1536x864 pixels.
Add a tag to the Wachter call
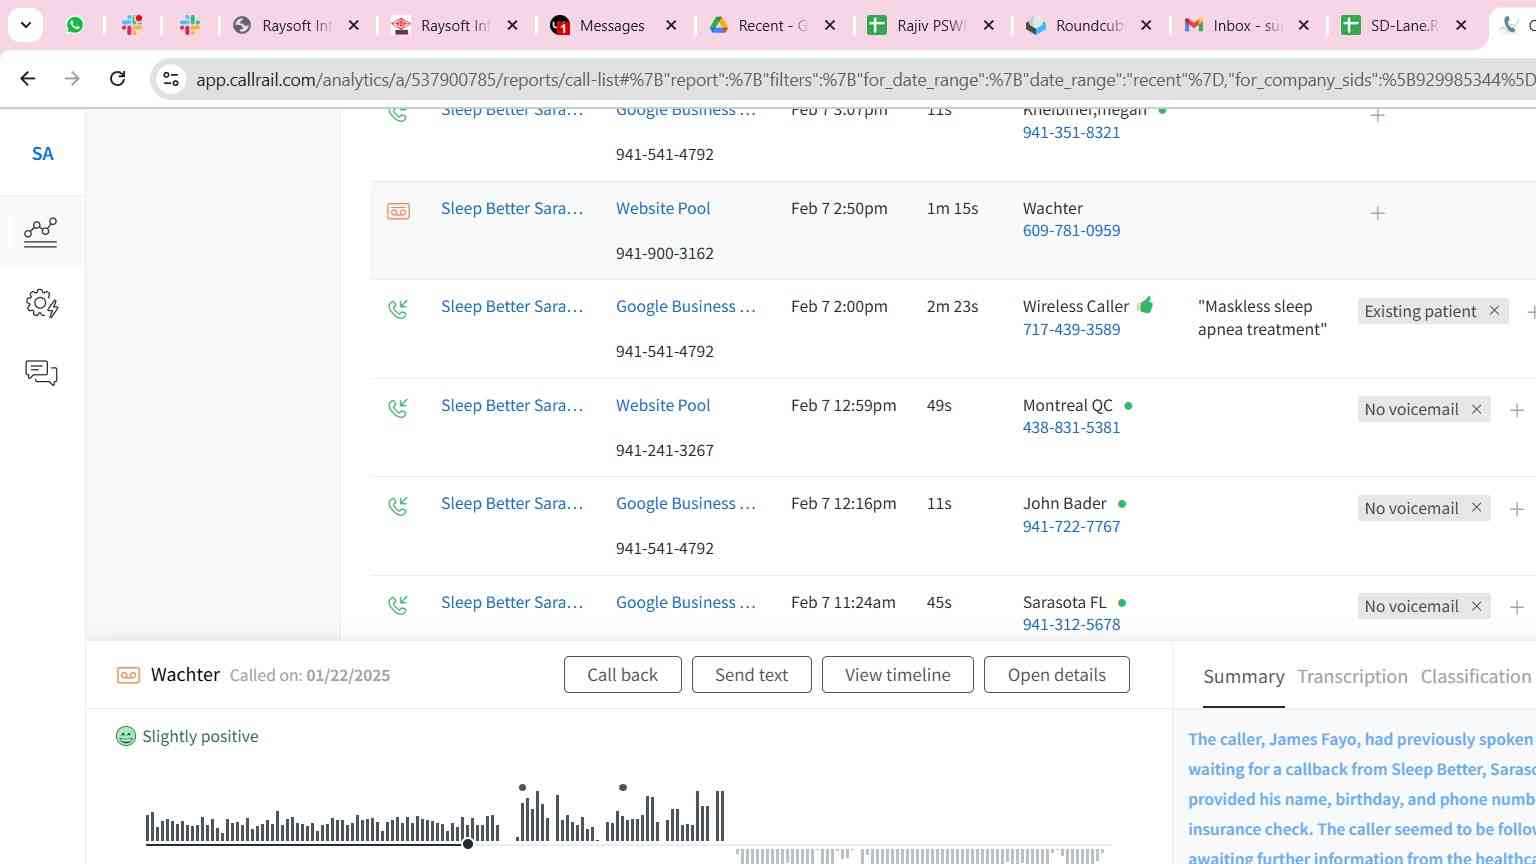[x=1377, y=213]
